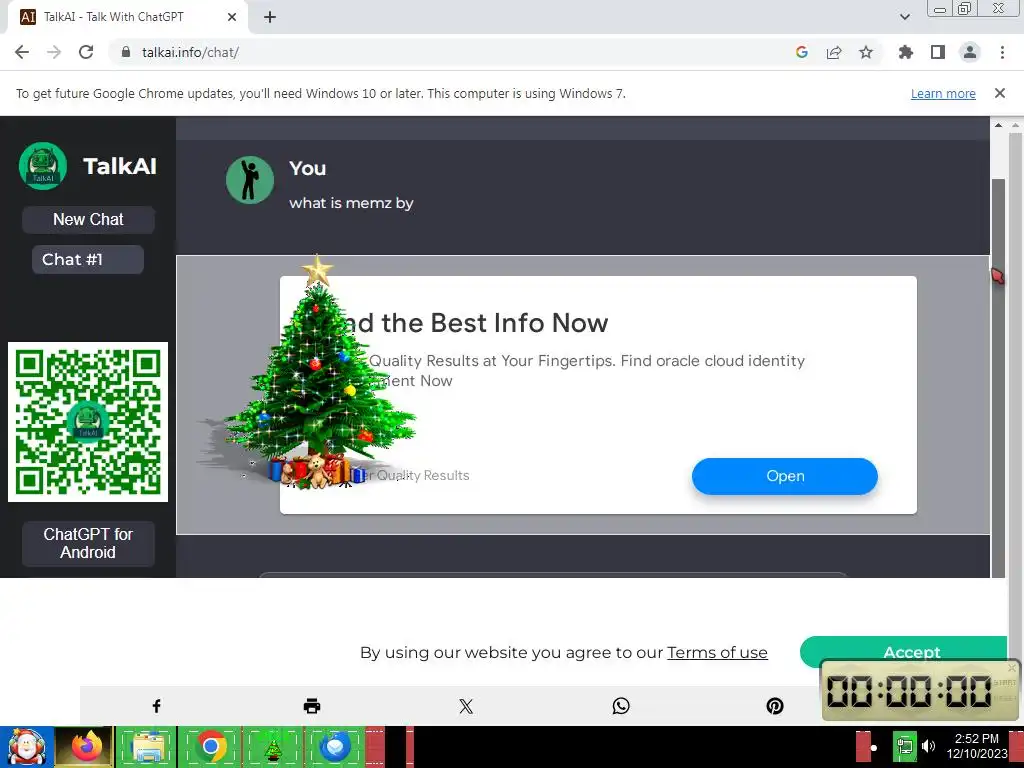Image resolution: width=1024 pixels, height=768 pixels.
Task: Open Chat #1 from the sidebar
Action: (88, 259)
